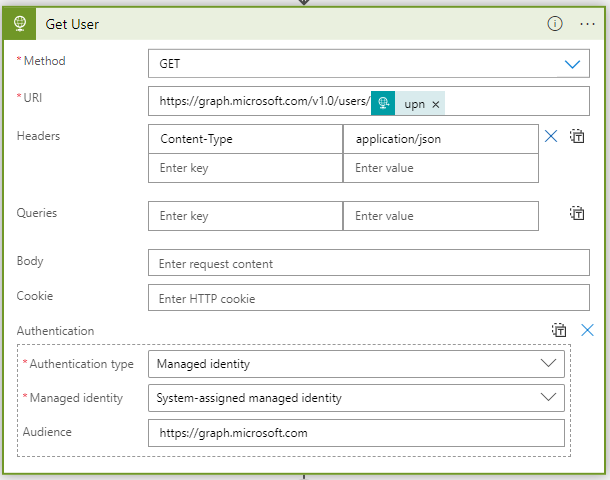Click the Body request content field

click(x=368, y=264)
